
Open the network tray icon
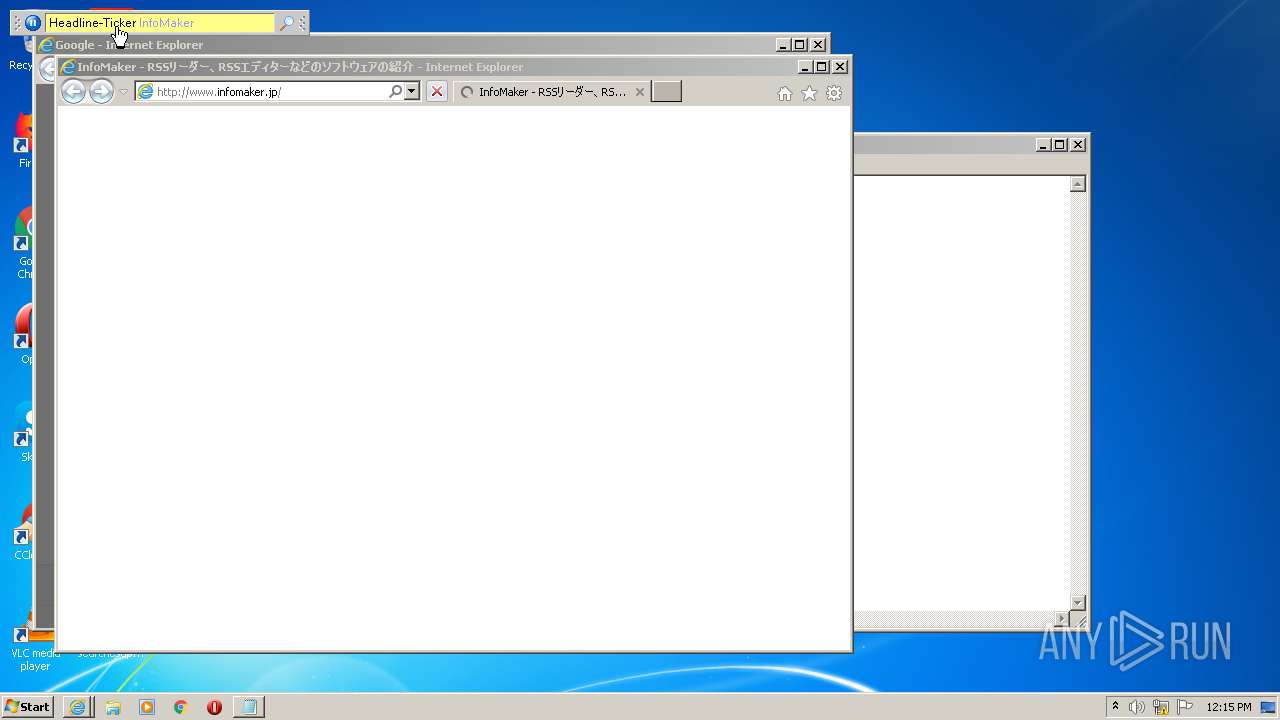tap(1161, 707)
